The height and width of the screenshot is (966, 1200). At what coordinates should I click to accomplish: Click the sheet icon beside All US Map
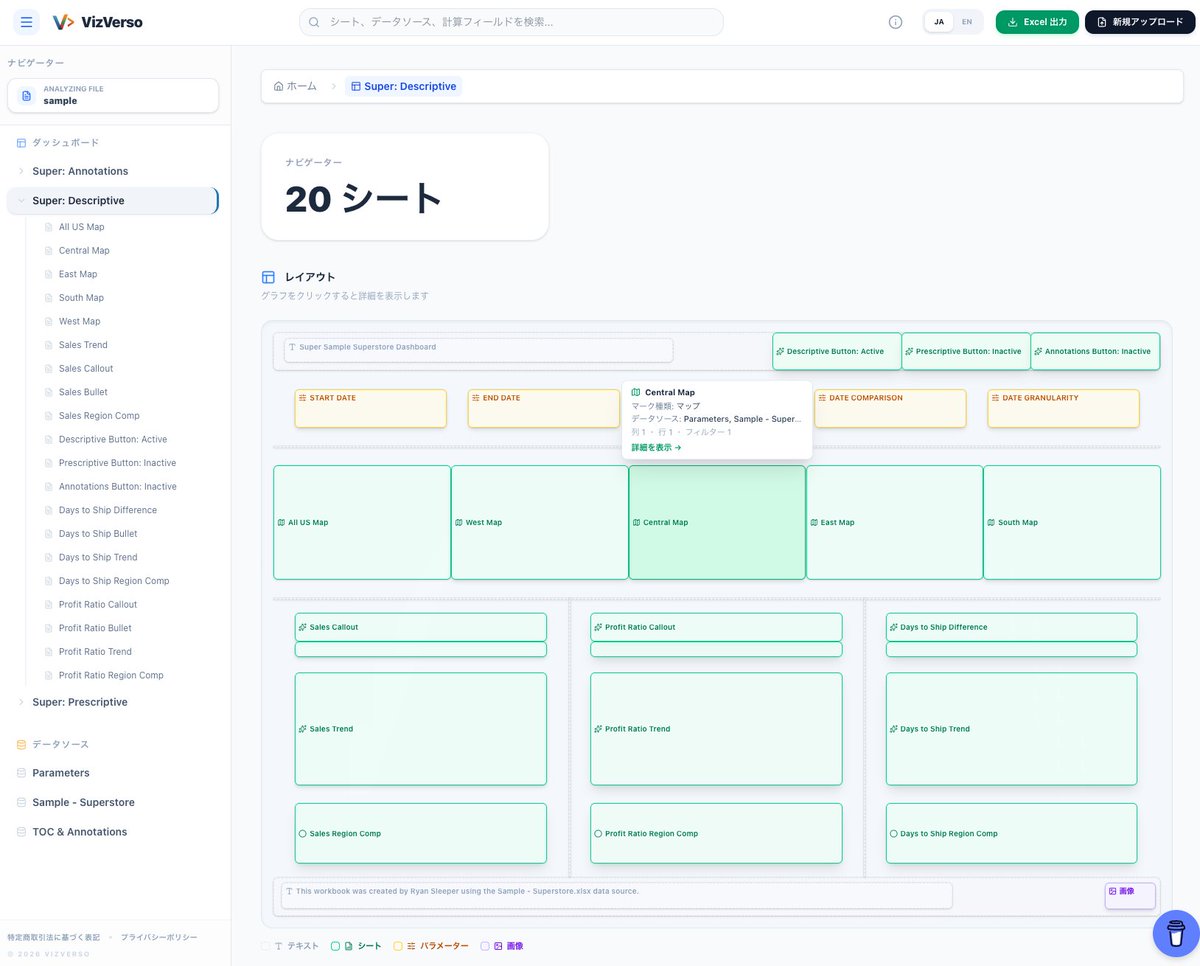pyautogui.click(x=49, y=227)
